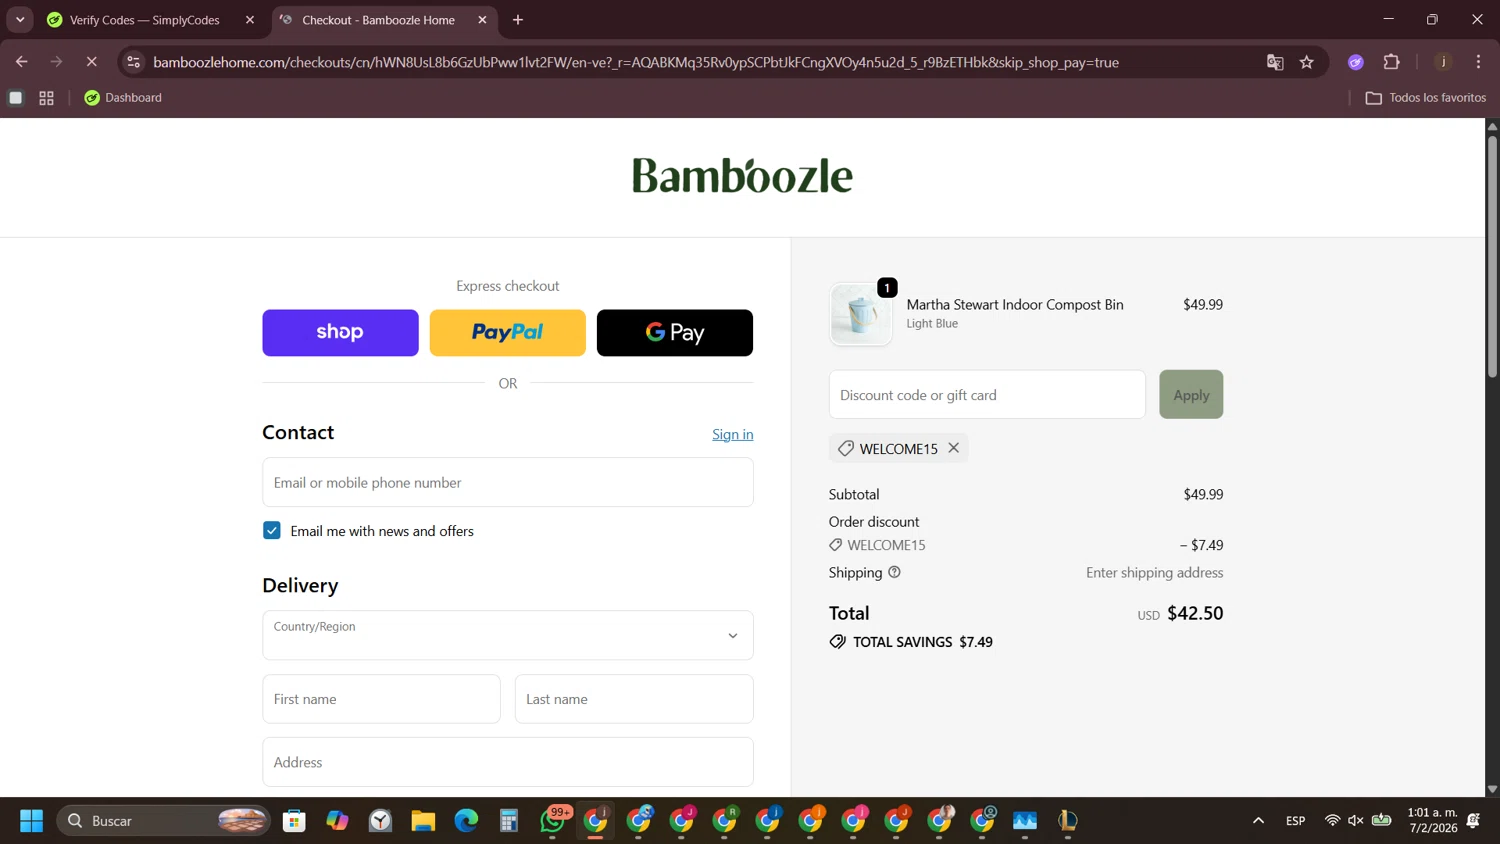Focus the Email or mobile phone field
This screenshot has width=1500, height=844.
508,482
